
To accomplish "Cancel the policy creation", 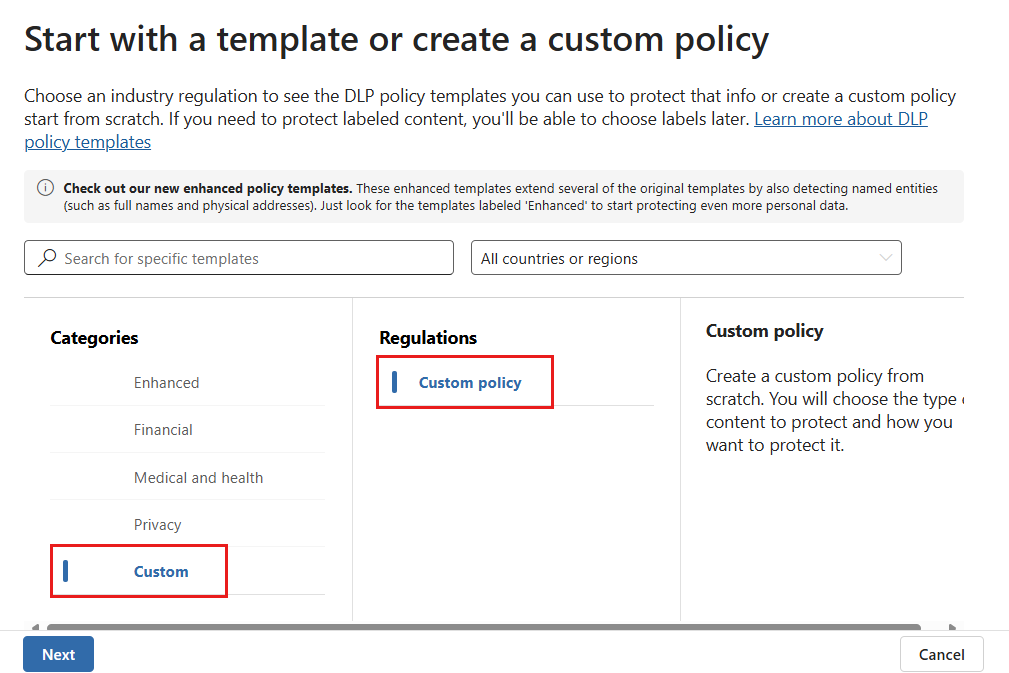I will click(941, 654).
